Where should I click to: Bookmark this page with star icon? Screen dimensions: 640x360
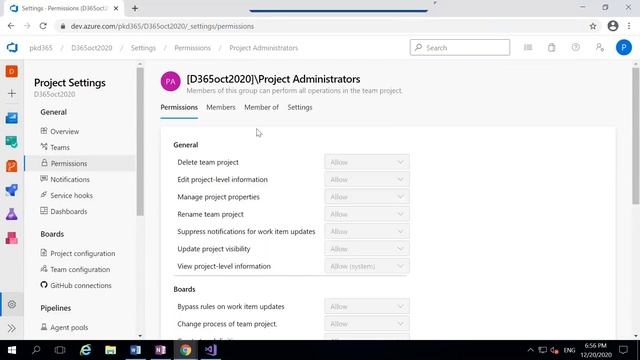(x=593, y=26)
